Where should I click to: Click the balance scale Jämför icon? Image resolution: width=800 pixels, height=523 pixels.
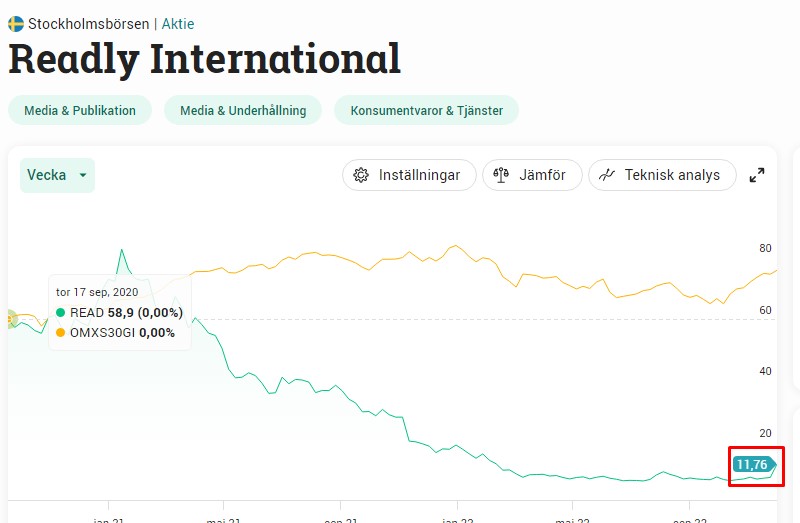[x=502, y=175]
